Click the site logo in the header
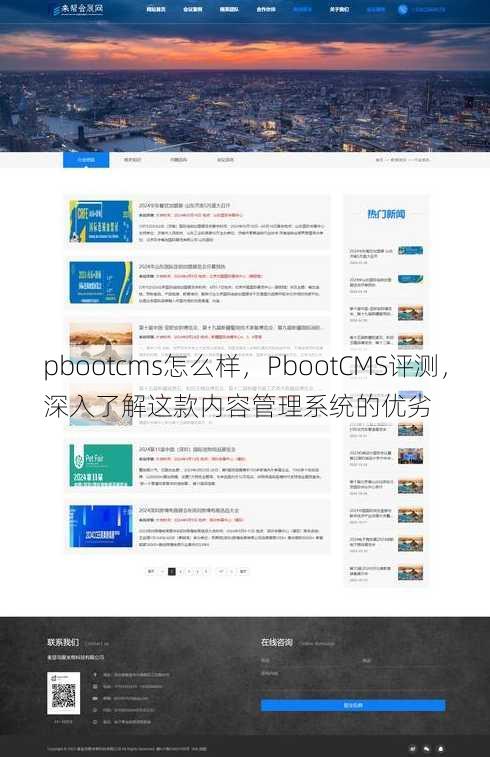 (x=78, y=9)
